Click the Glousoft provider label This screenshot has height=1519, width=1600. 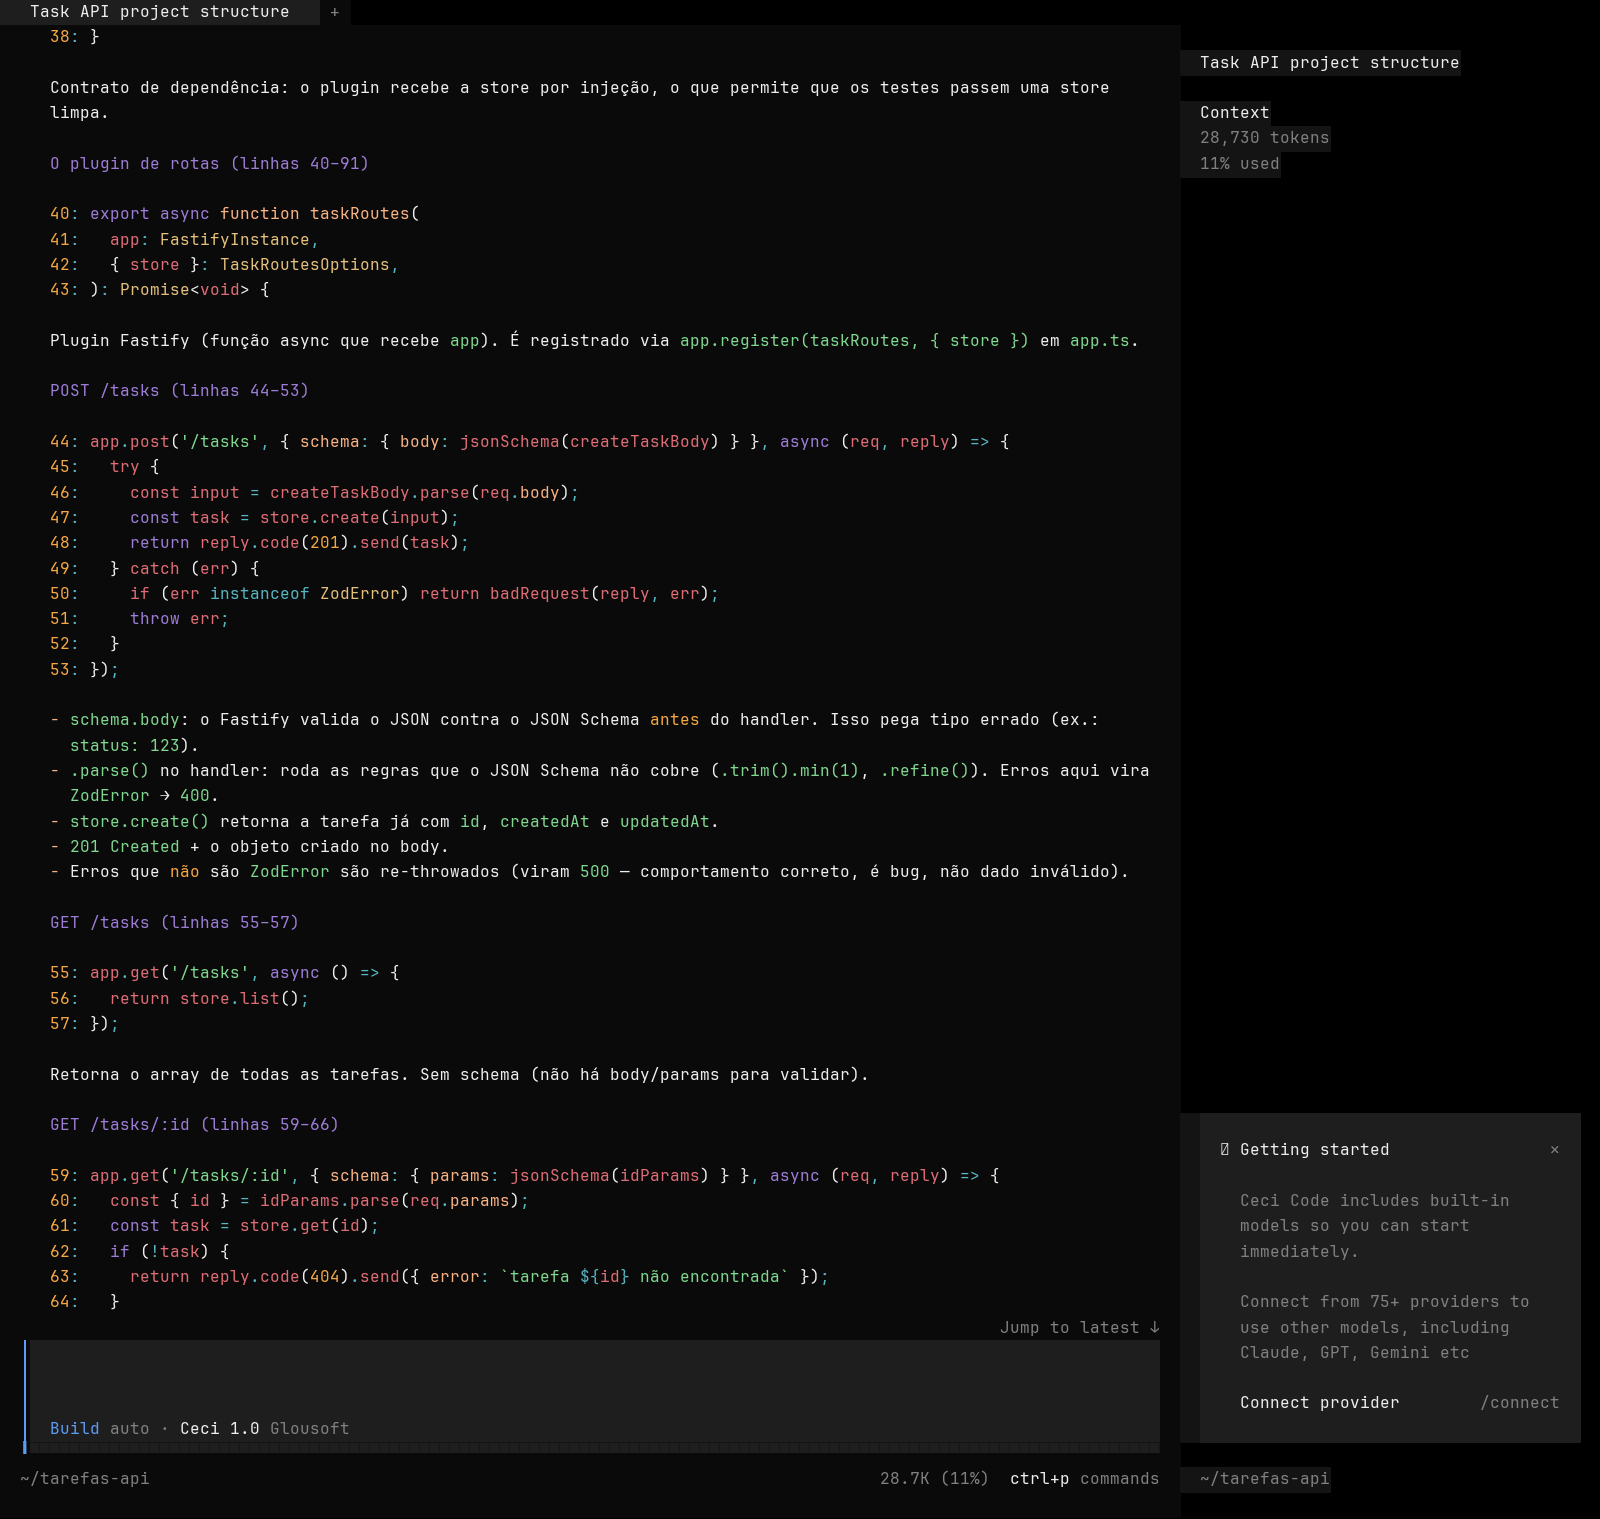click(310, 1429)
